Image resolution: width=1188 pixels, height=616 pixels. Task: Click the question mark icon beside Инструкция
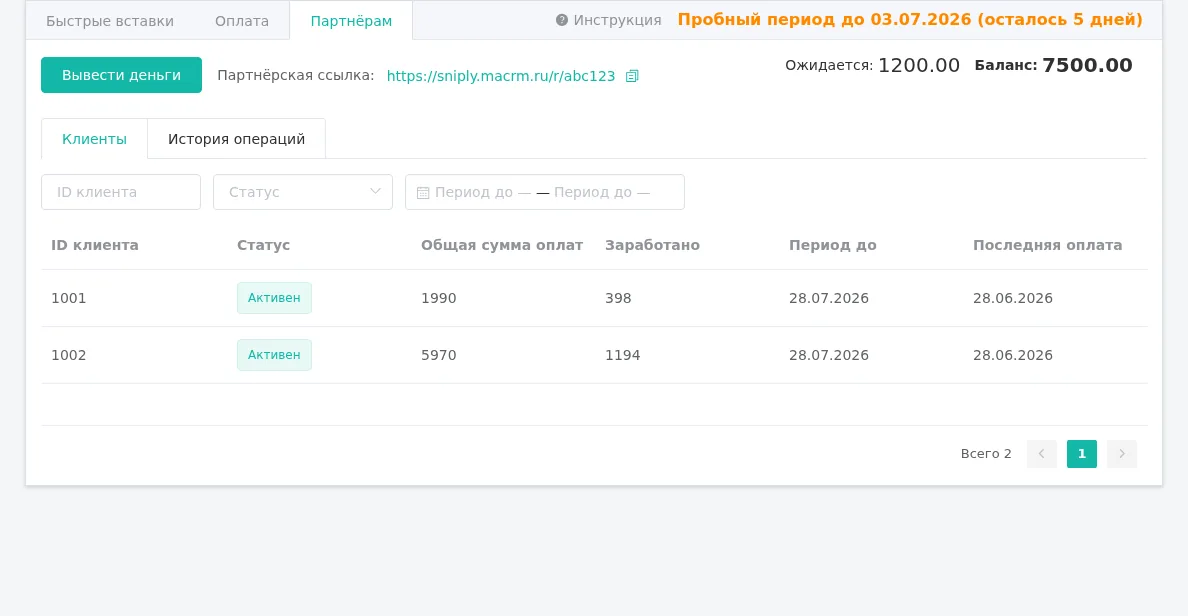561,20
